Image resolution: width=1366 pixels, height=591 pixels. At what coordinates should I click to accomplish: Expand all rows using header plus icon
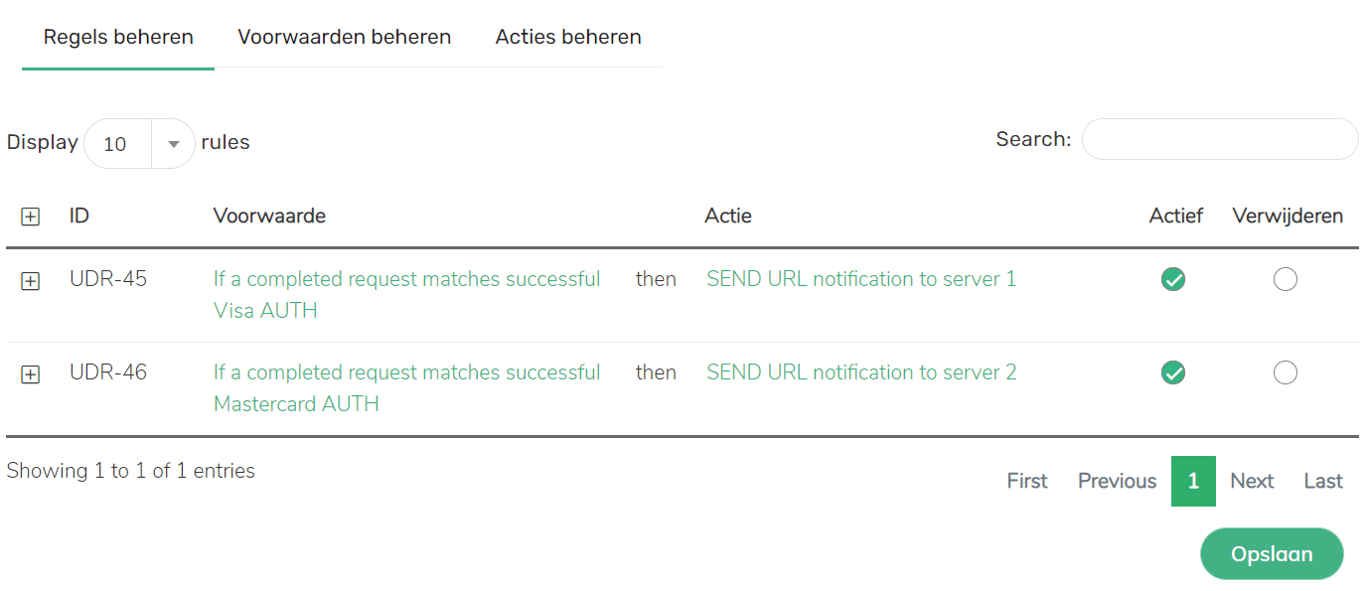click(31, 217)
